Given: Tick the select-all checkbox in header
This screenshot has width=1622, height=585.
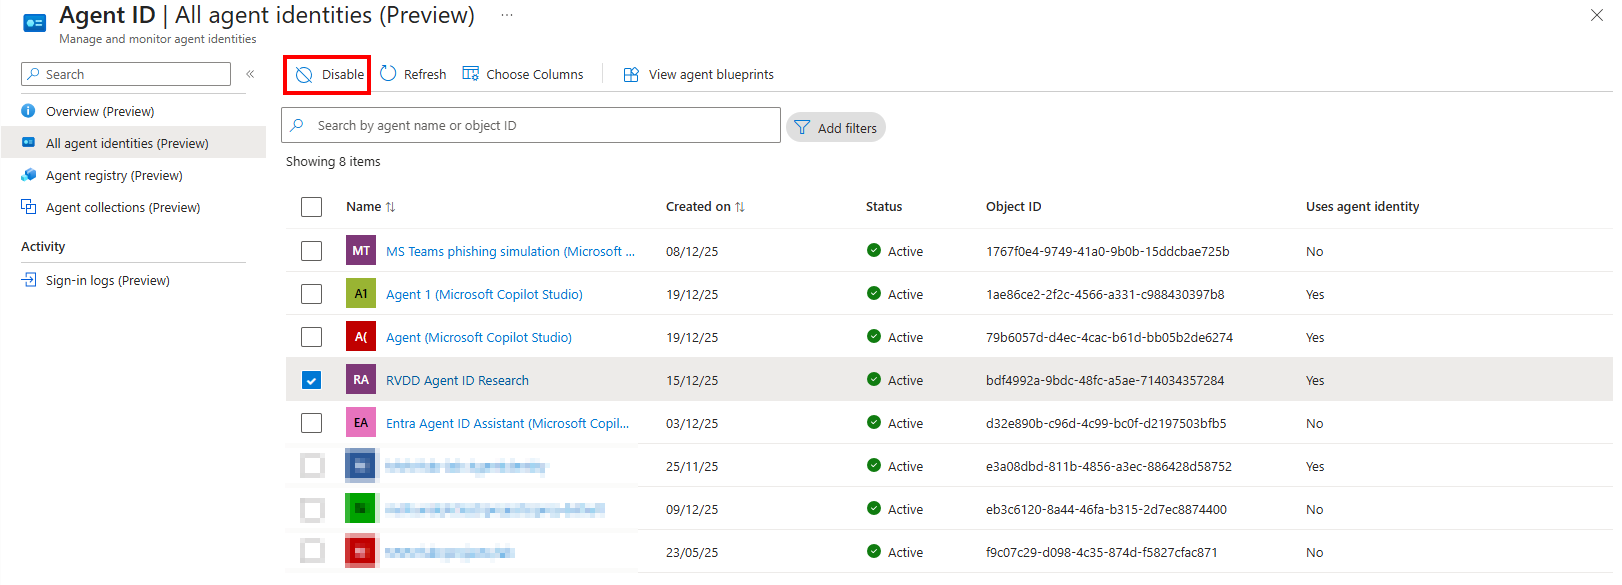Looking at the screenshot, I should point(312,207).
